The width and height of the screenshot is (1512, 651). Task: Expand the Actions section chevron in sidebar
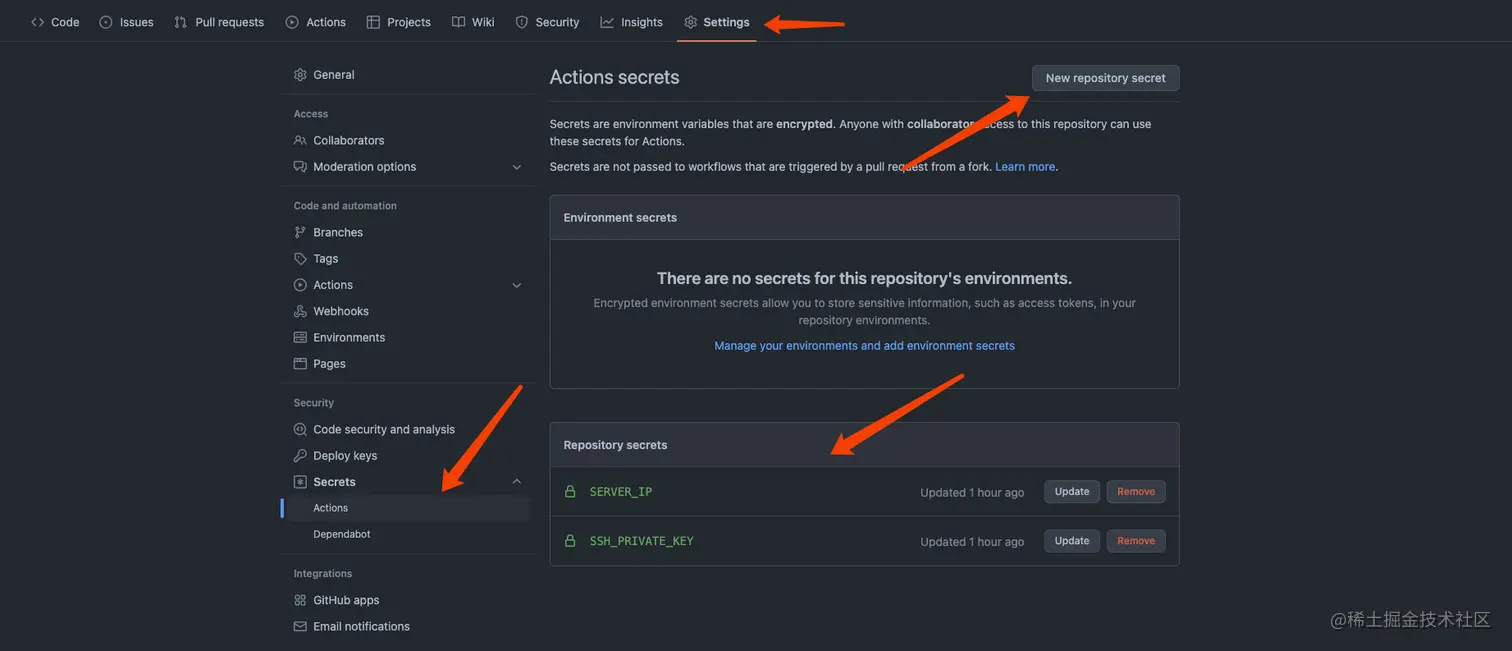[x=517, y=285]
